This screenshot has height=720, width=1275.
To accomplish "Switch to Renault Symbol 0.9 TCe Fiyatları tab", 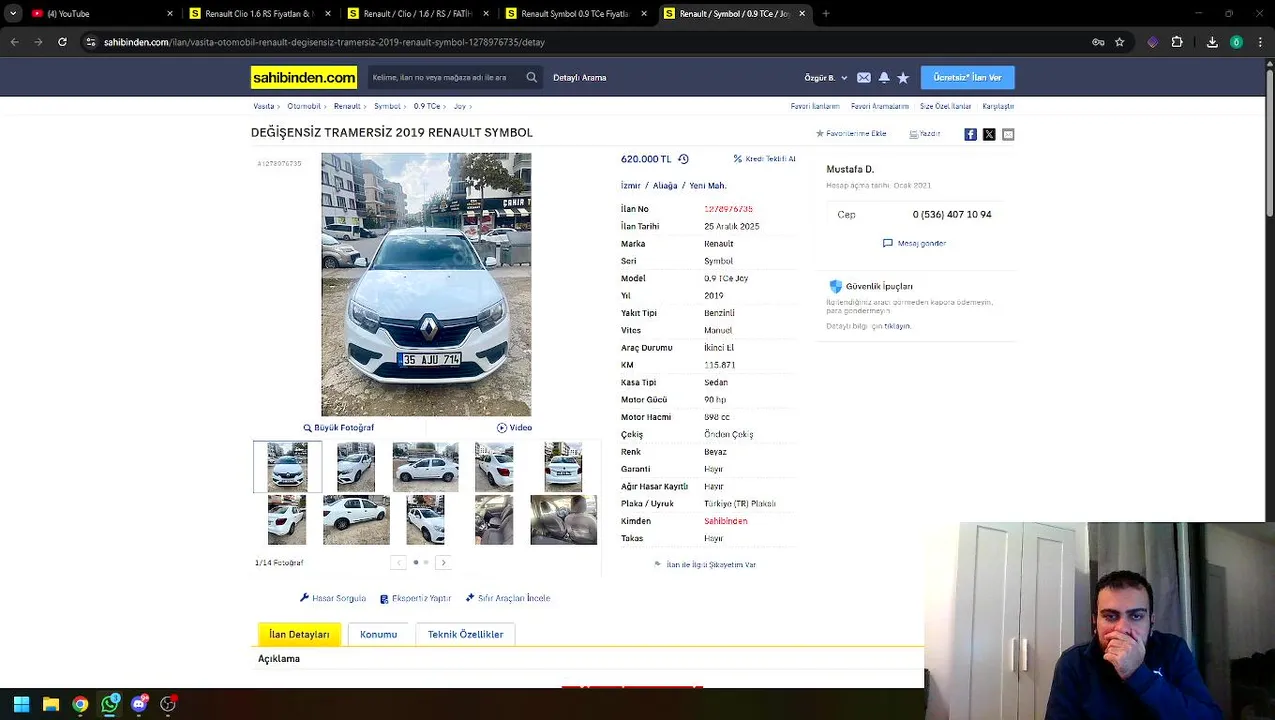I will coord(575,14).
